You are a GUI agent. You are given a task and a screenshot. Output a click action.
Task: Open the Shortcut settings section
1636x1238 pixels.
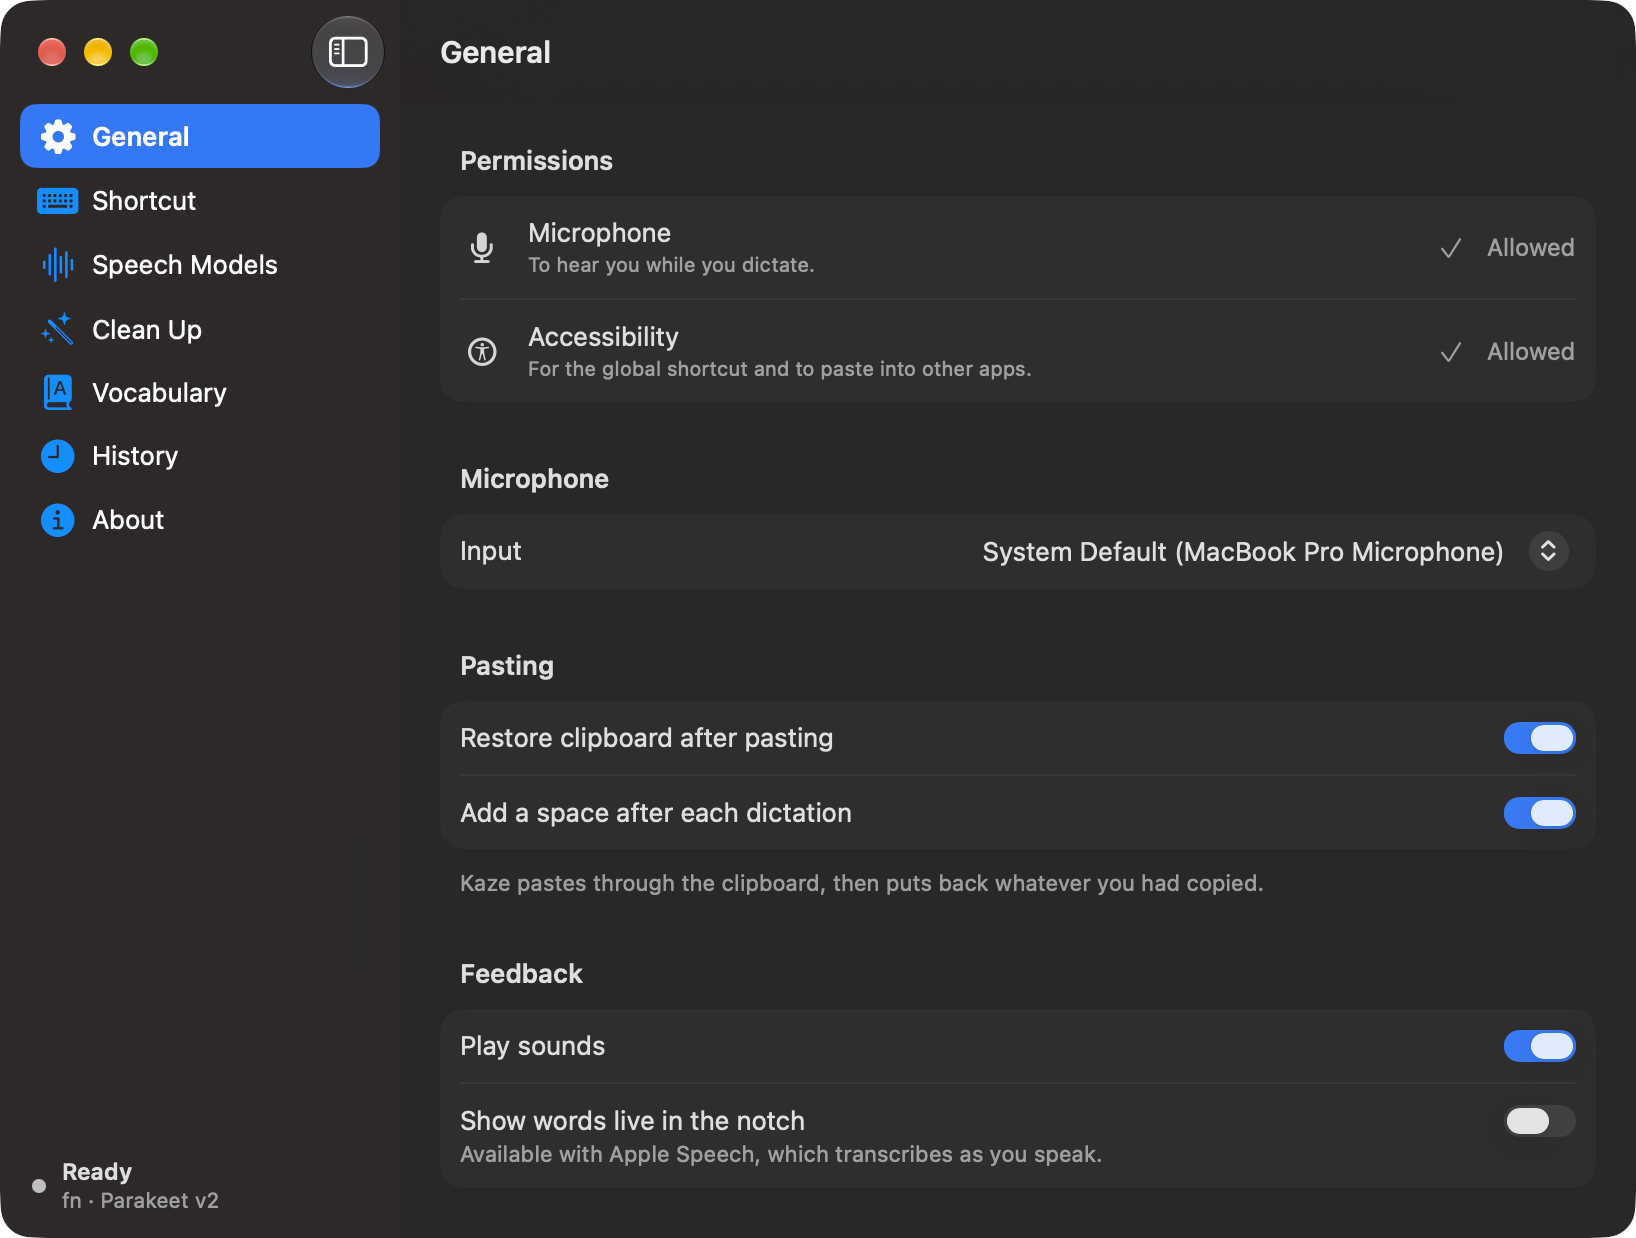[200, 201]
